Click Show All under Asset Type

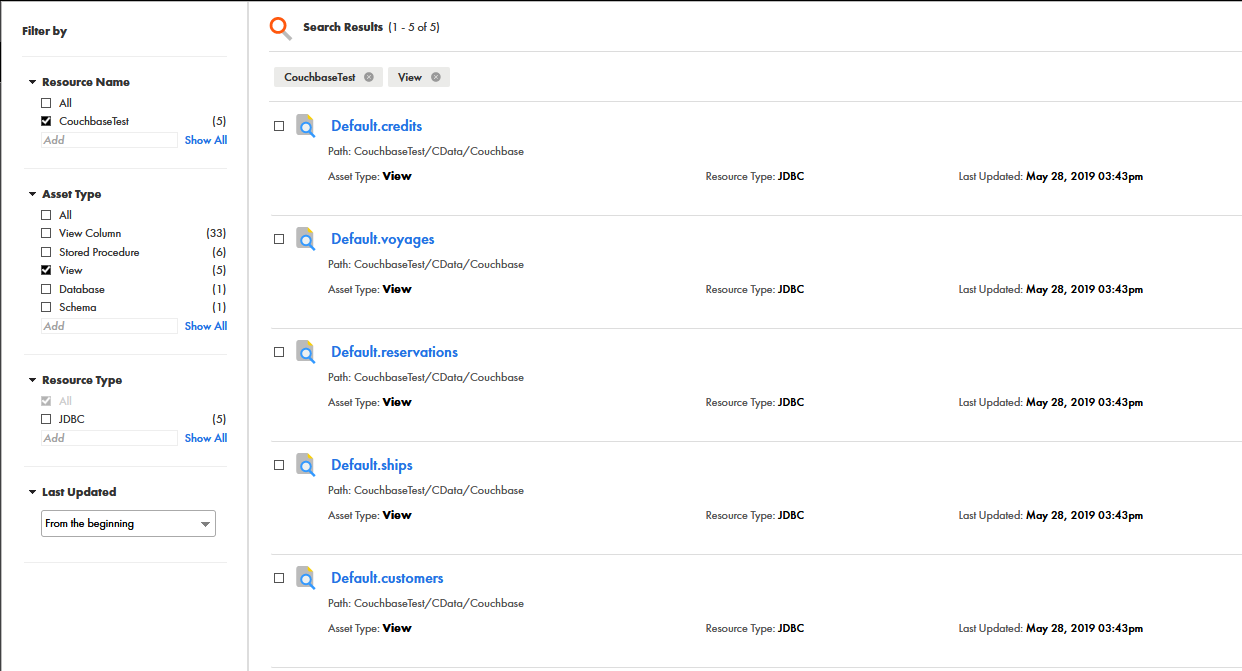pos(205,326)
